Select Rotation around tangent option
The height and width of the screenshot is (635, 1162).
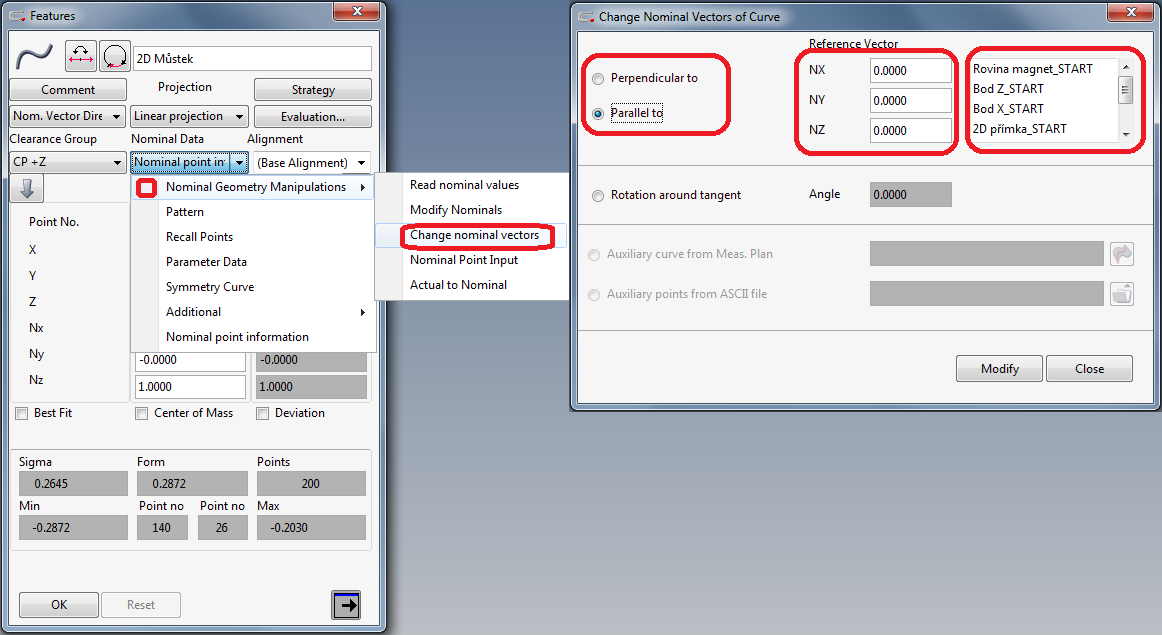tap(598, 196)
